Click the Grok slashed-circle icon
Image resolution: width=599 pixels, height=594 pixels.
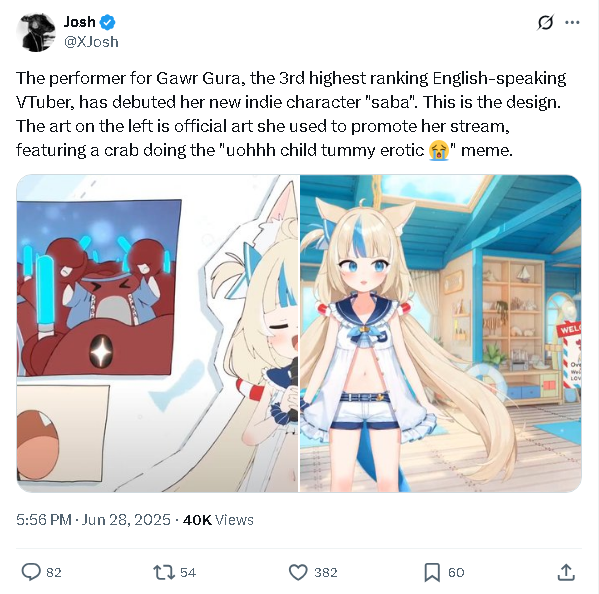[x=545, y=23]
